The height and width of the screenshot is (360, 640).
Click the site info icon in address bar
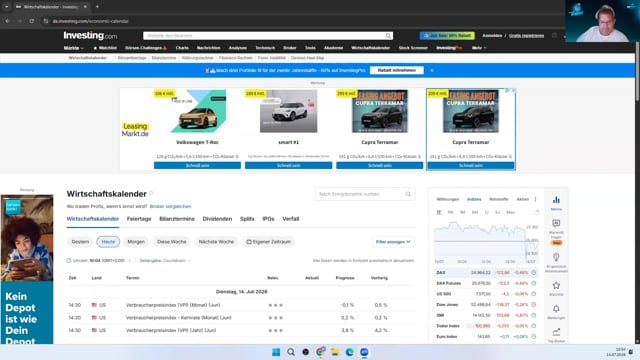pyautogui.click(x=46, y=21)
